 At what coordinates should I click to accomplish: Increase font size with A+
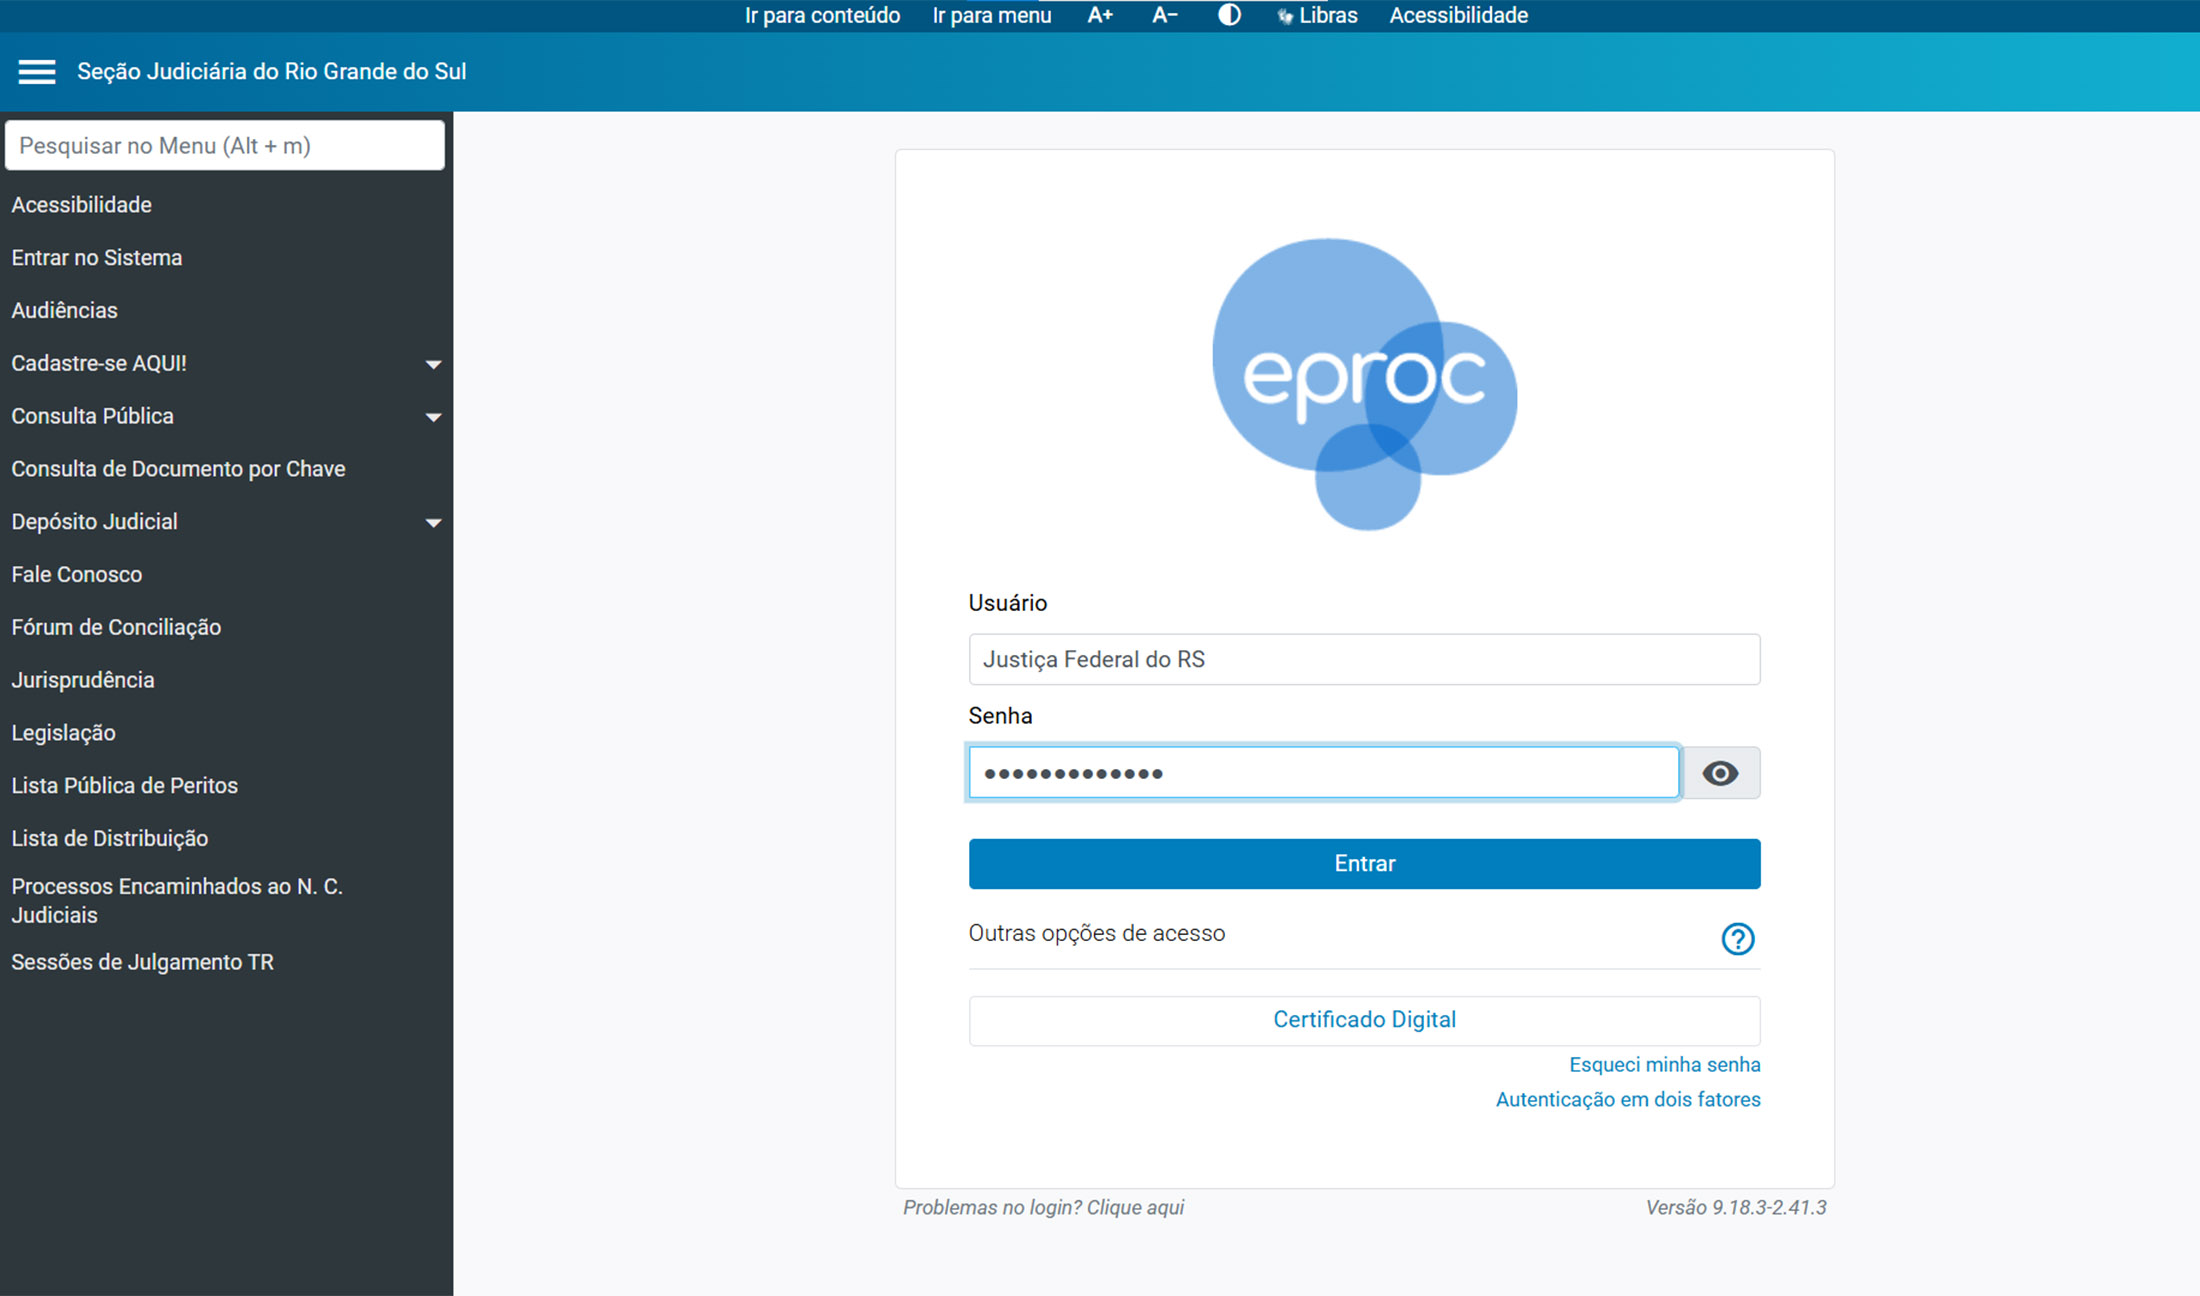(1100, 15)
